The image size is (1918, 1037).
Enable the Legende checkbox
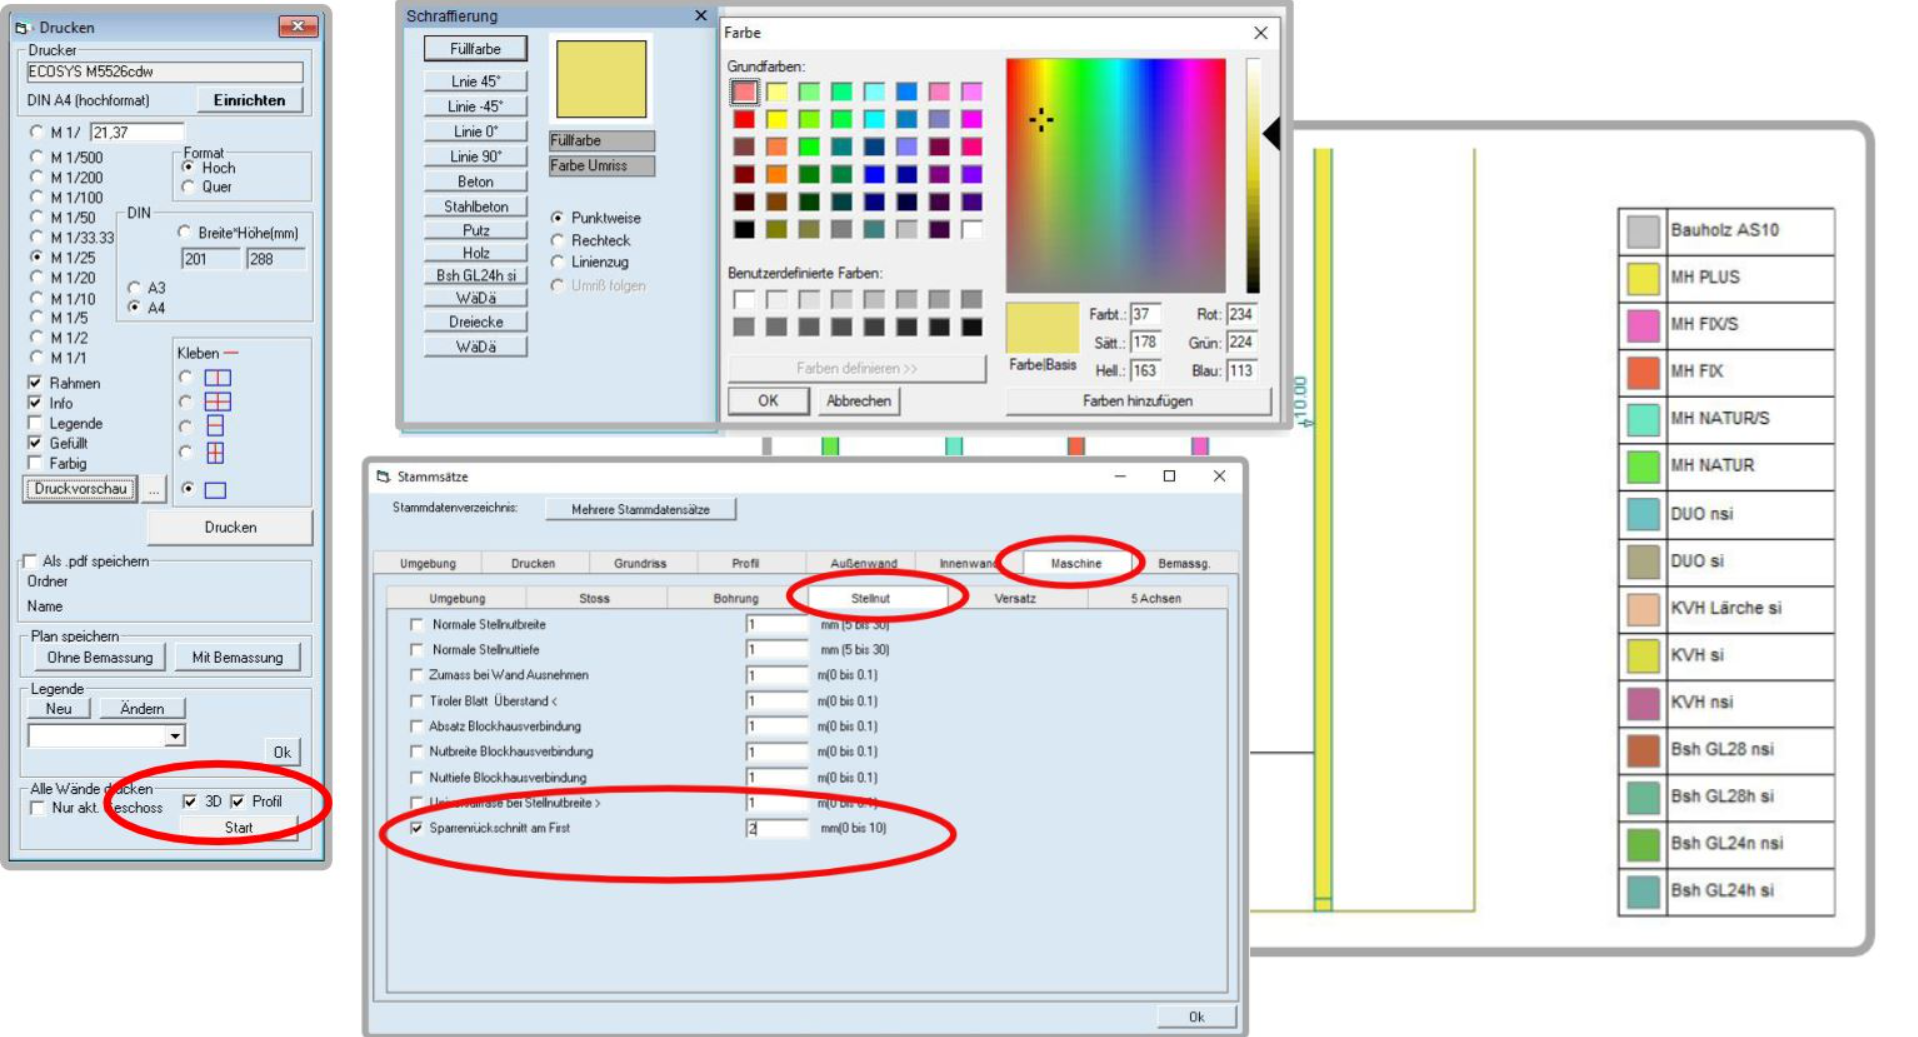[36, 423]
